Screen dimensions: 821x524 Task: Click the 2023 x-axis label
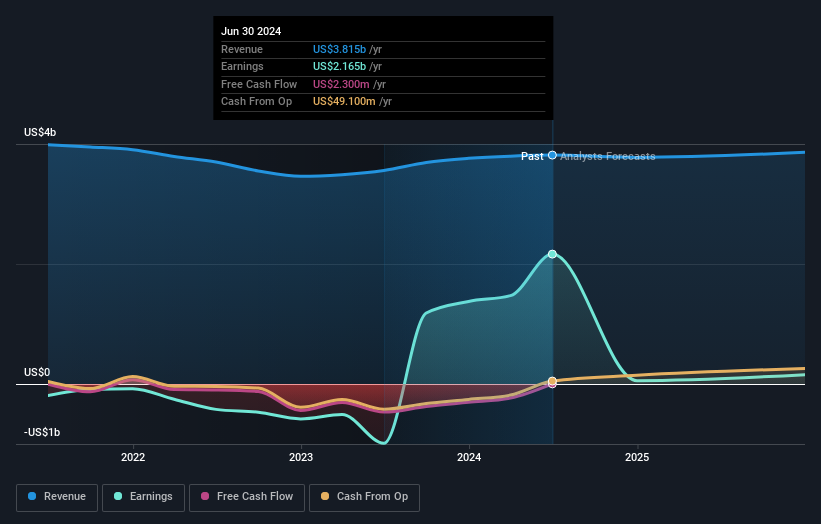(x=301, y=457)
